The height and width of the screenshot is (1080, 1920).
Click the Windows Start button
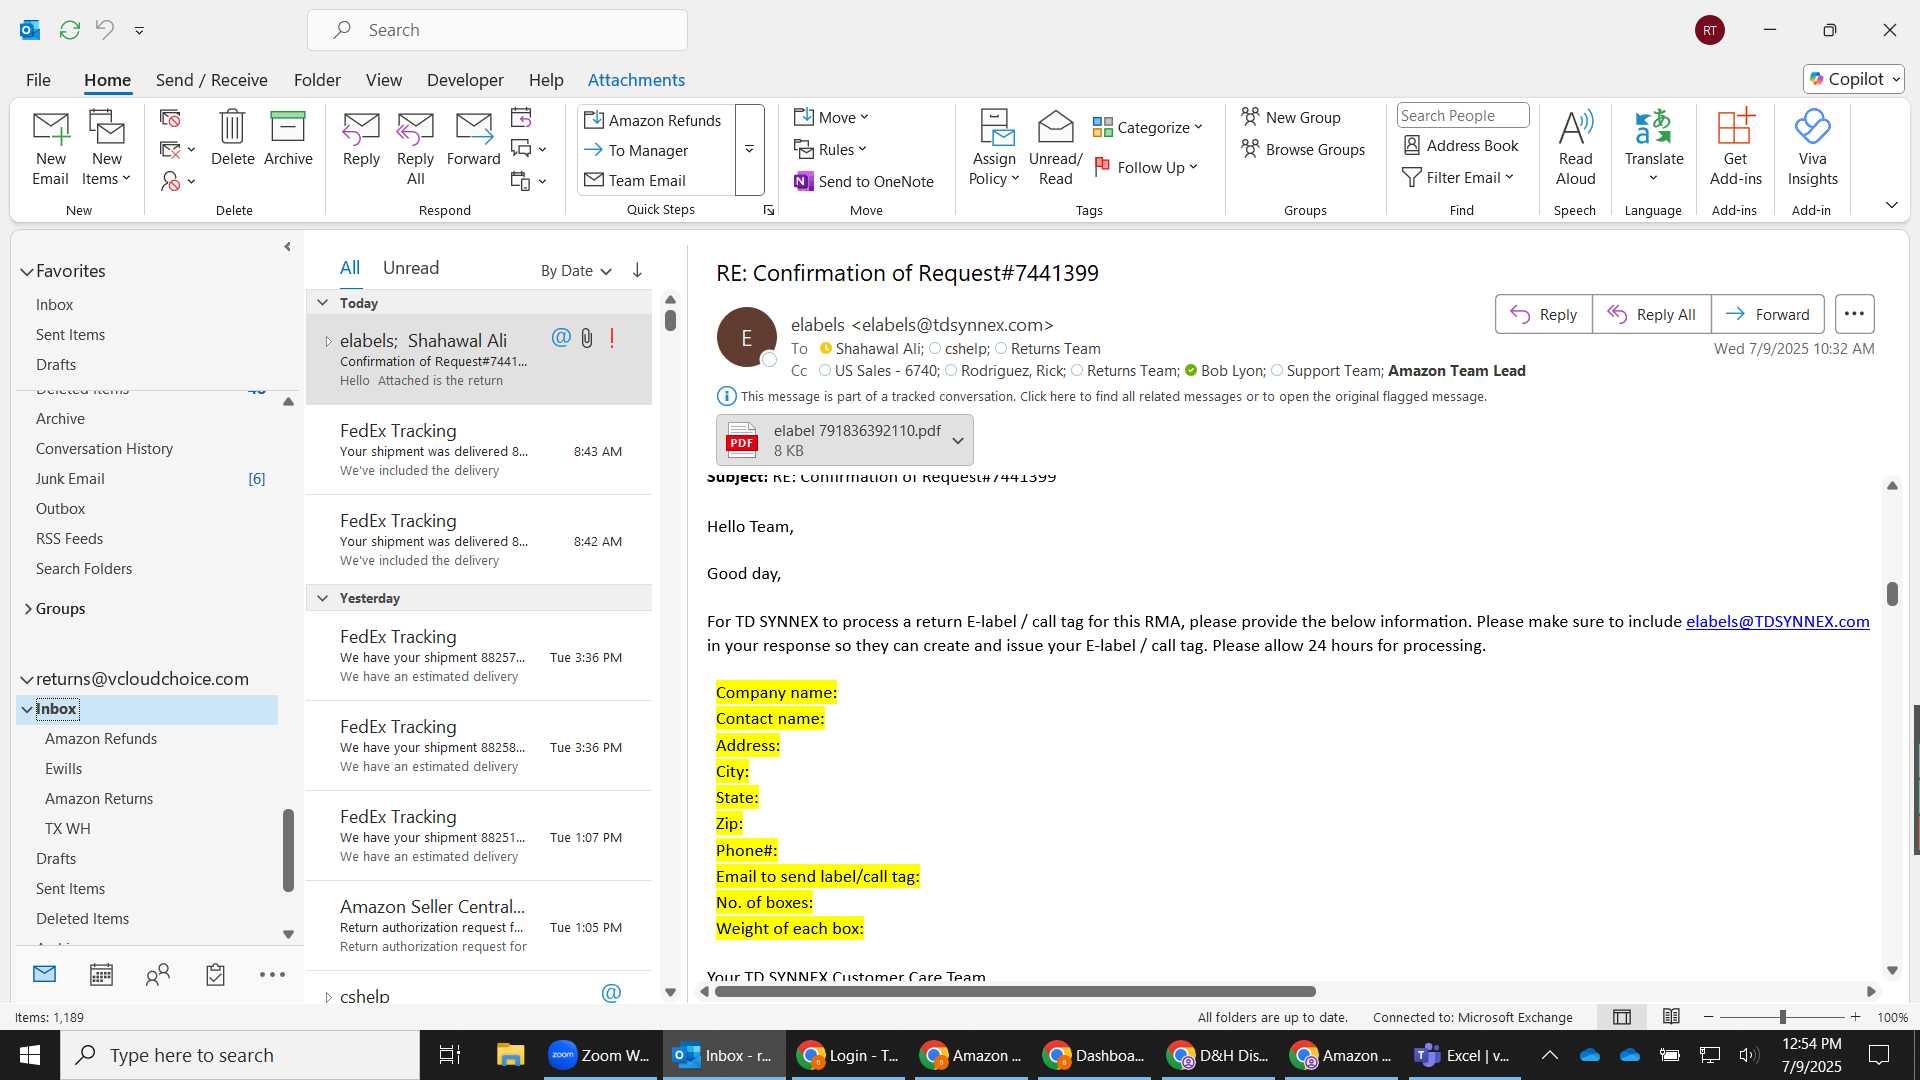(x=30, y=1055)
